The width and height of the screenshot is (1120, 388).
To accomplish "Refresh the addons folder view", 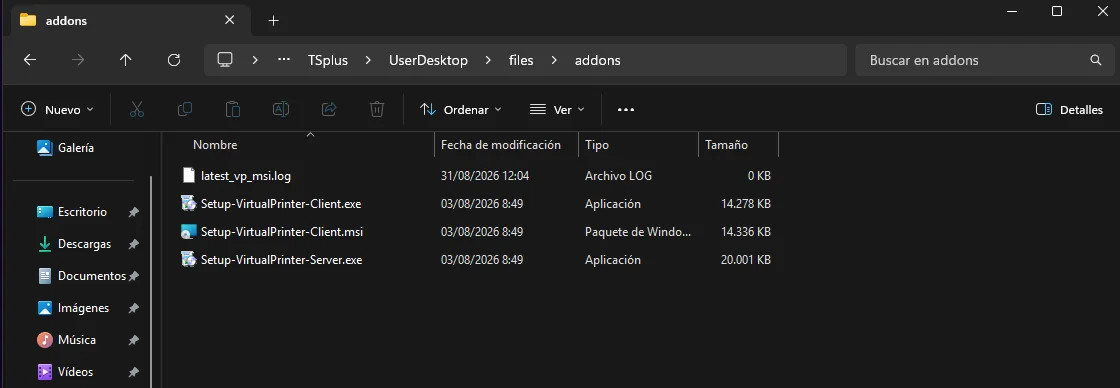I will pos(174,60).
